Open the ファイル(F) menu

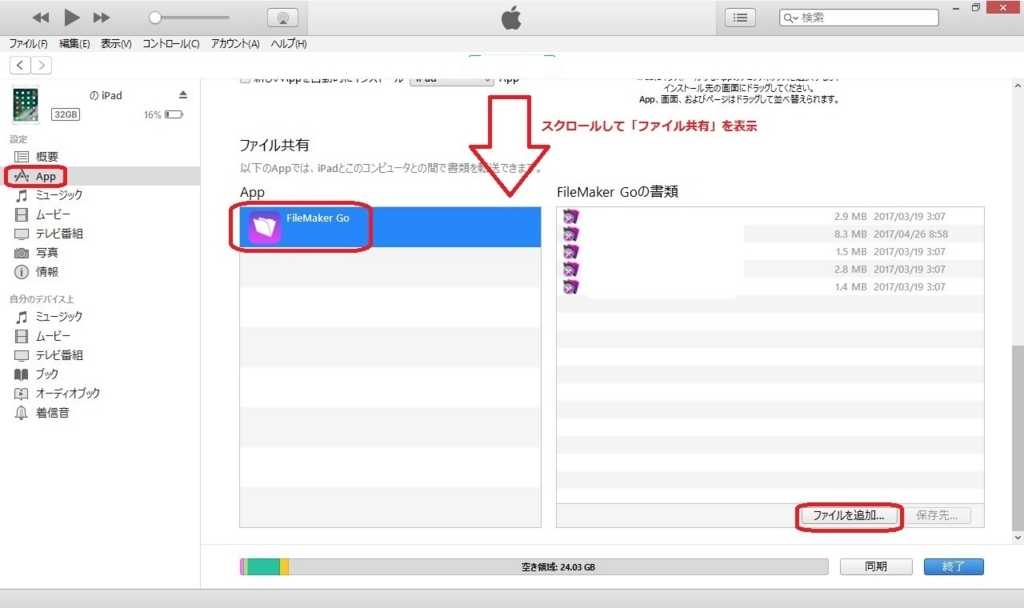click(28, 44)
